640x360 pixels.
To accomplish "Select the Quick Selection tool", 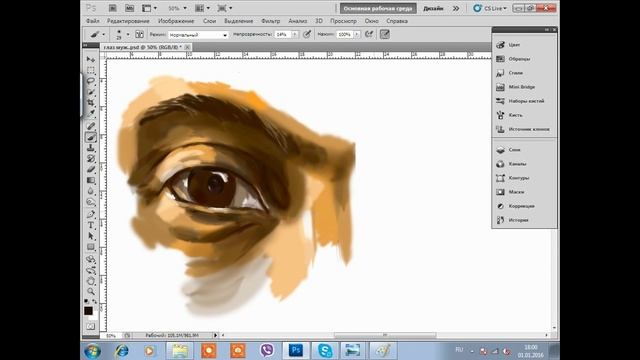I will 91,91.
